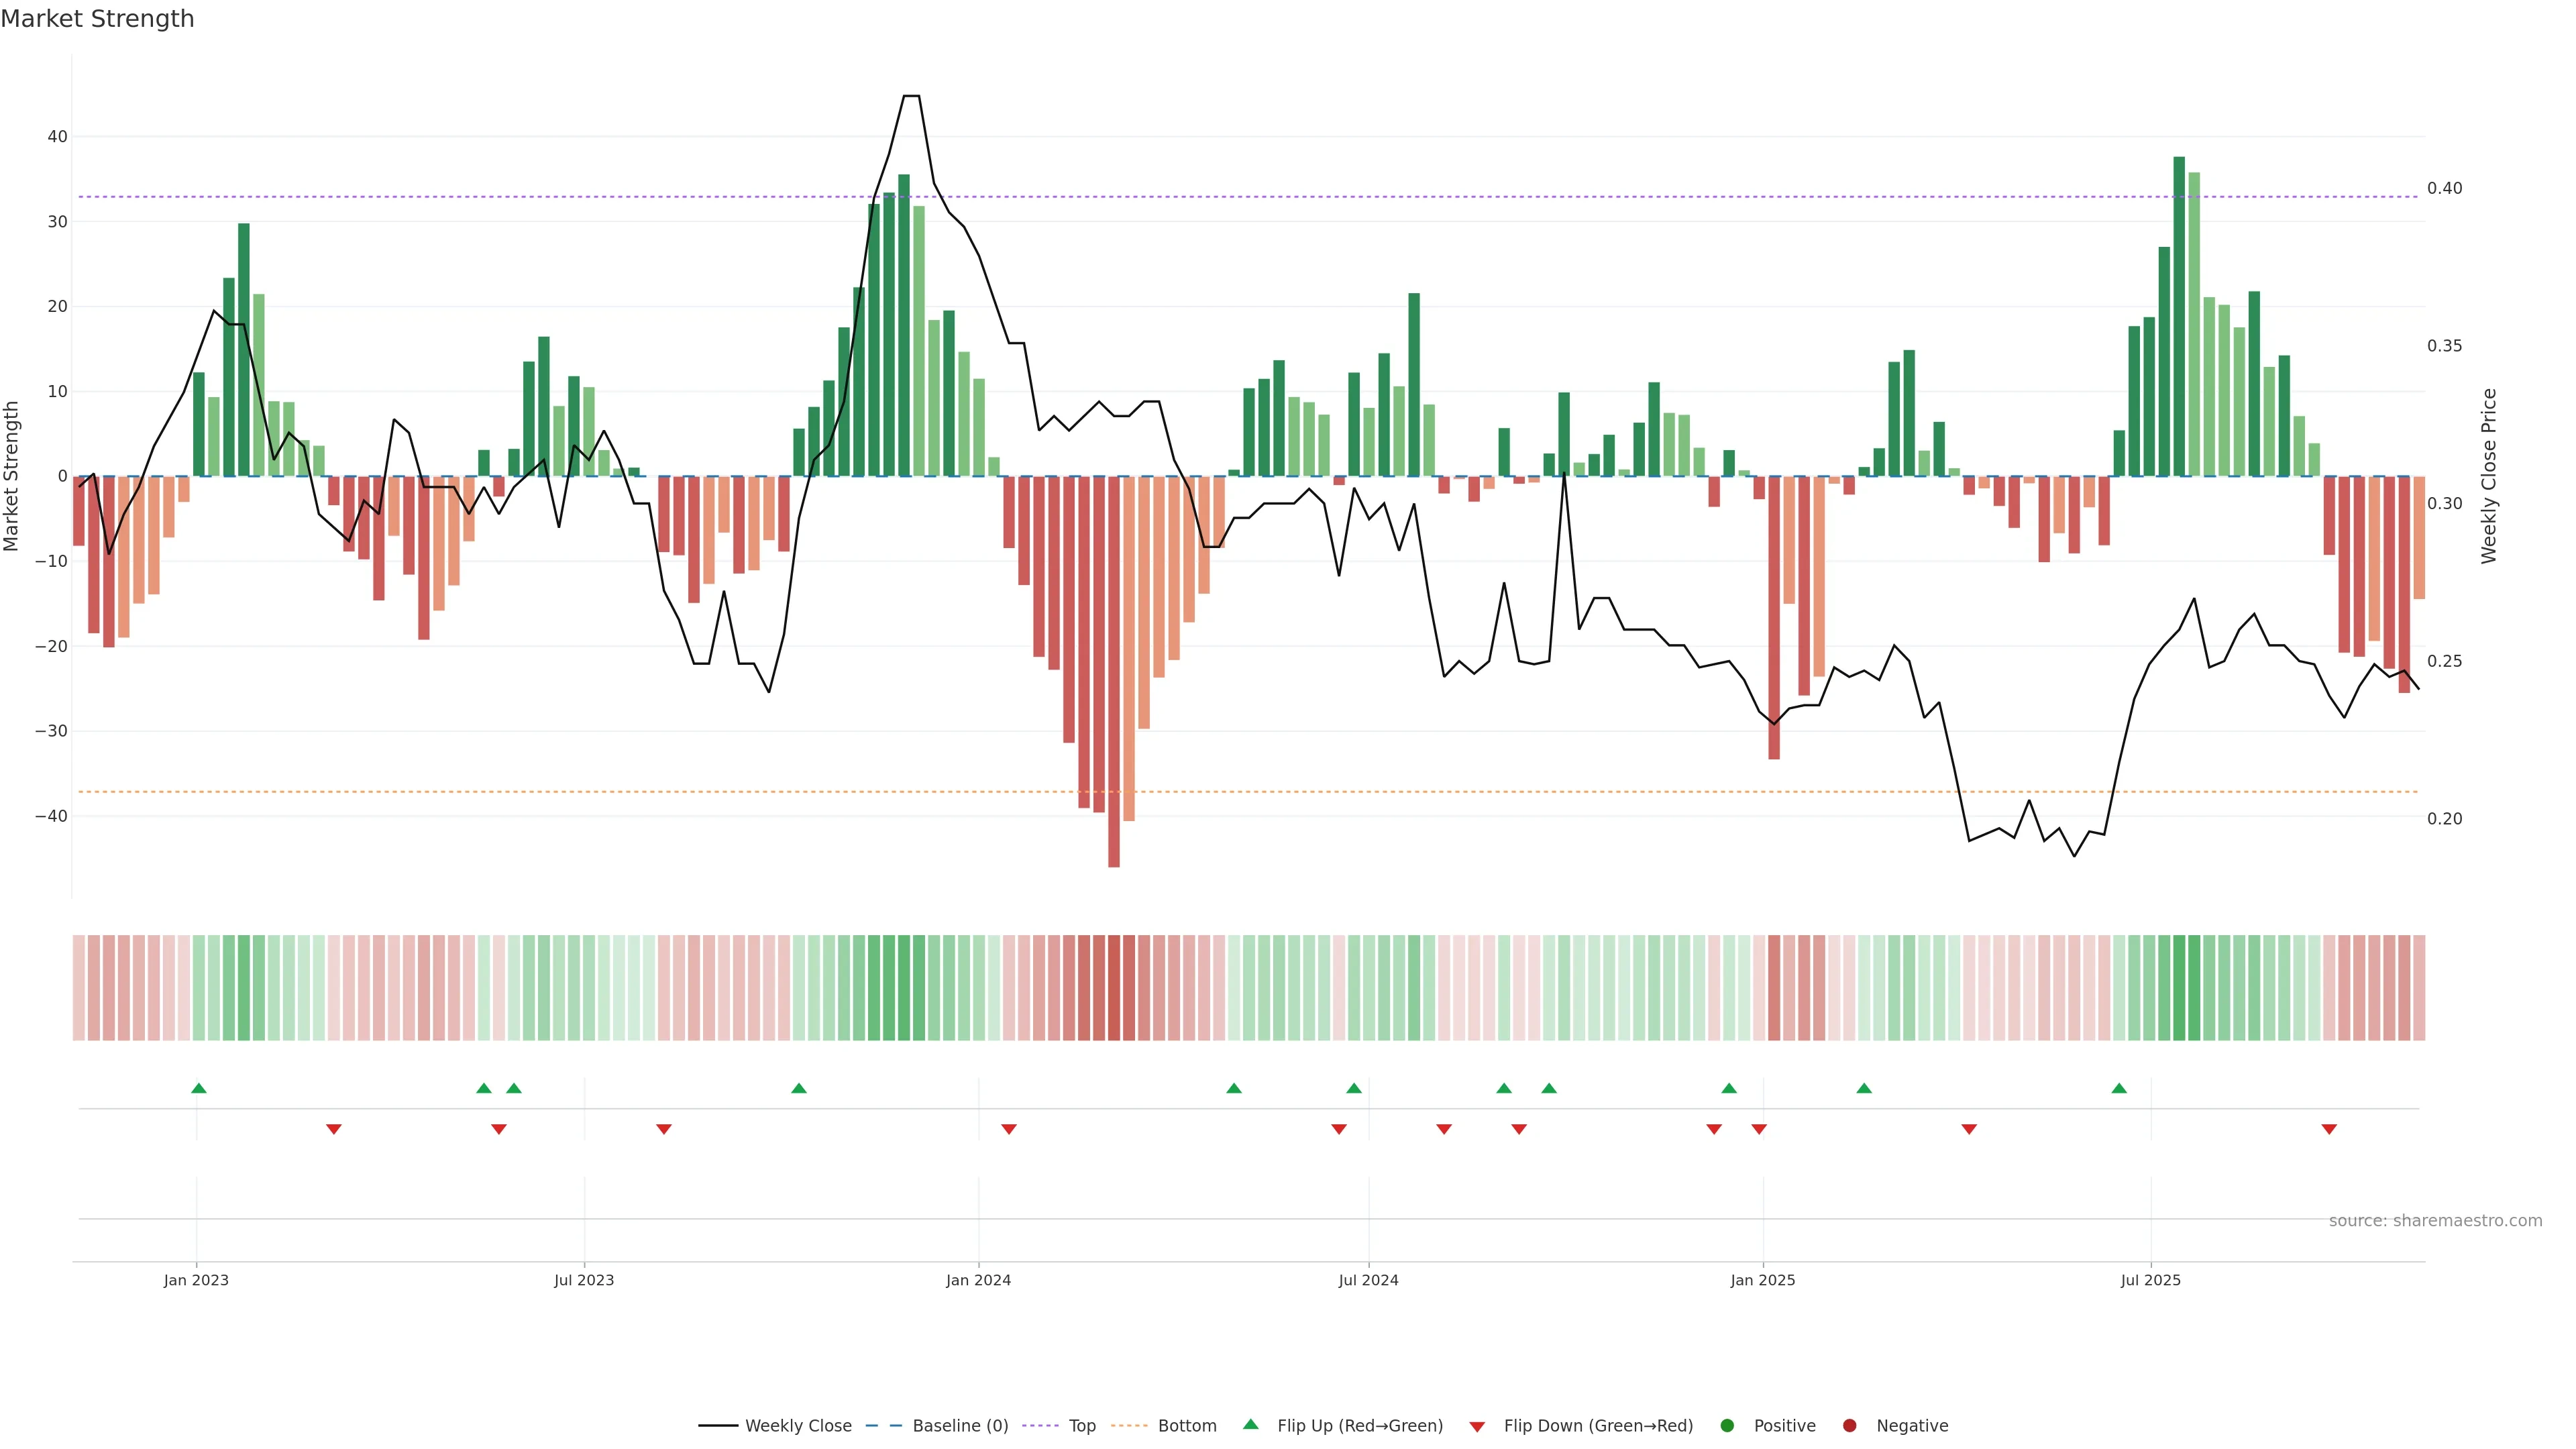2576x1449 pixels.
Task: Click the darkest red heatmap cell
Action: [x=1114, y=988]
